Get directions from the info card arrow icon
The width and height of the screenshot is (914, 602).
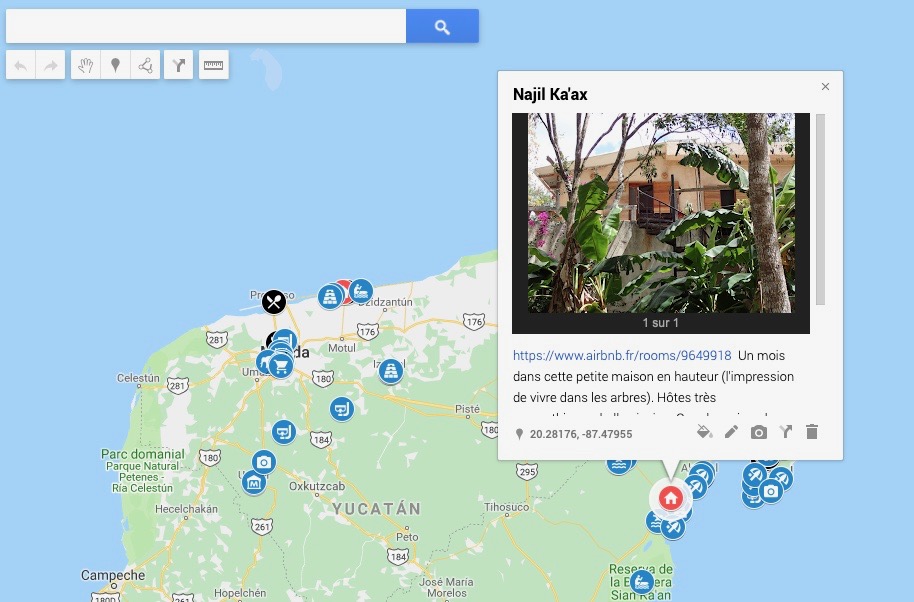pyautogui.click(x=786, y=432)
